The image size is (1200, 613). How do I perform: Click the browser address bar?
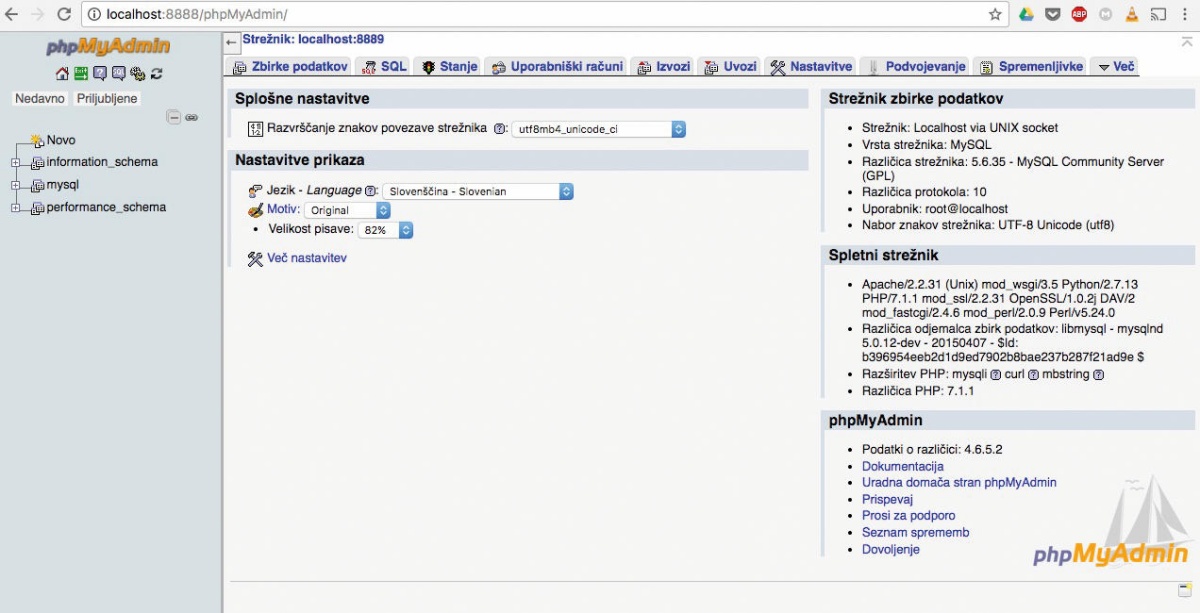coord(545,14)
